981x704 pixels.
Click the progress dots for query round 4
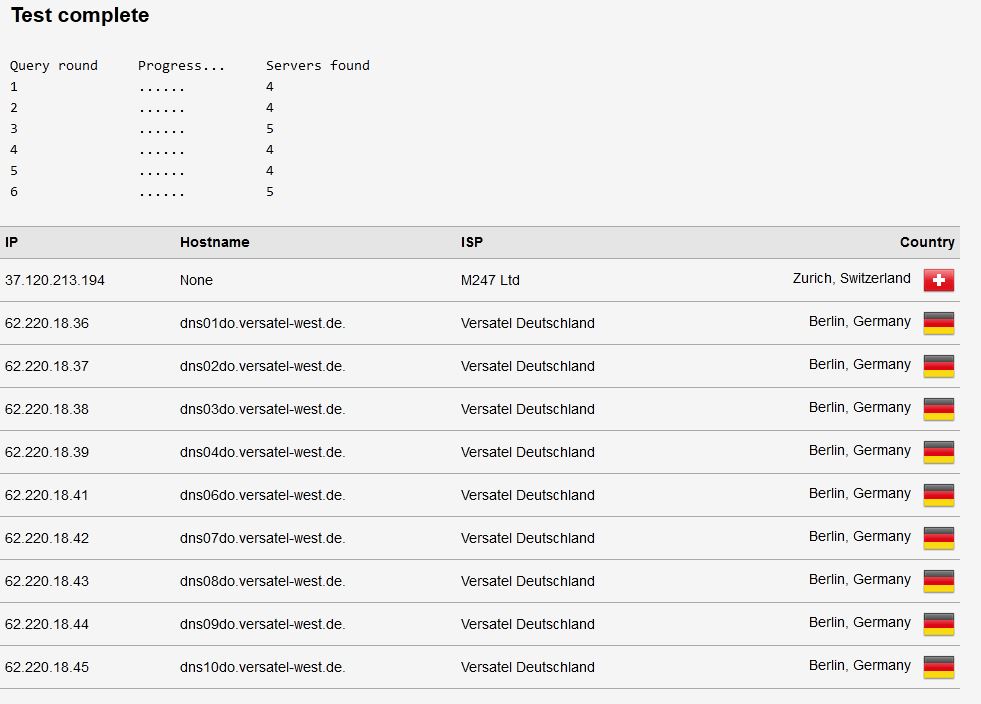point(161,153)
